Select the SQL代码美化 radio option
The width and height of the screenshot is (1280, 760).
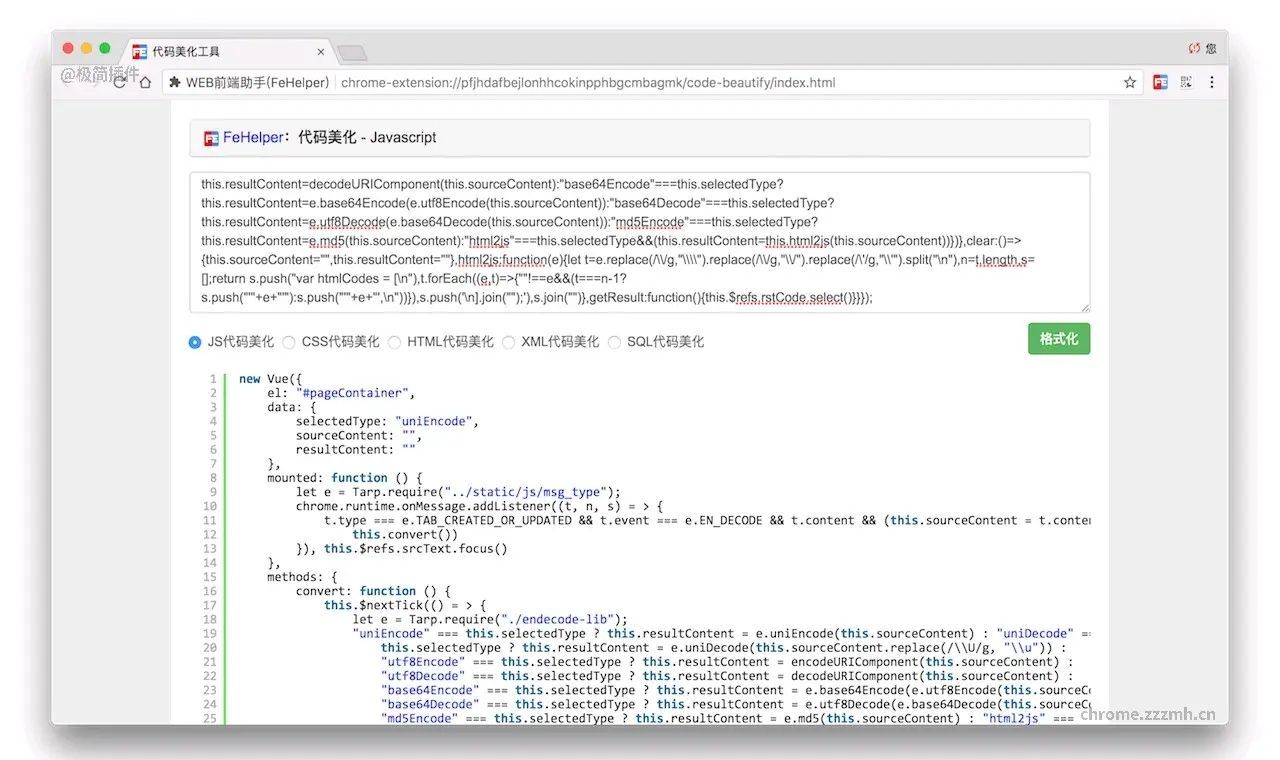pyautogui.click(x=614, y=342)
